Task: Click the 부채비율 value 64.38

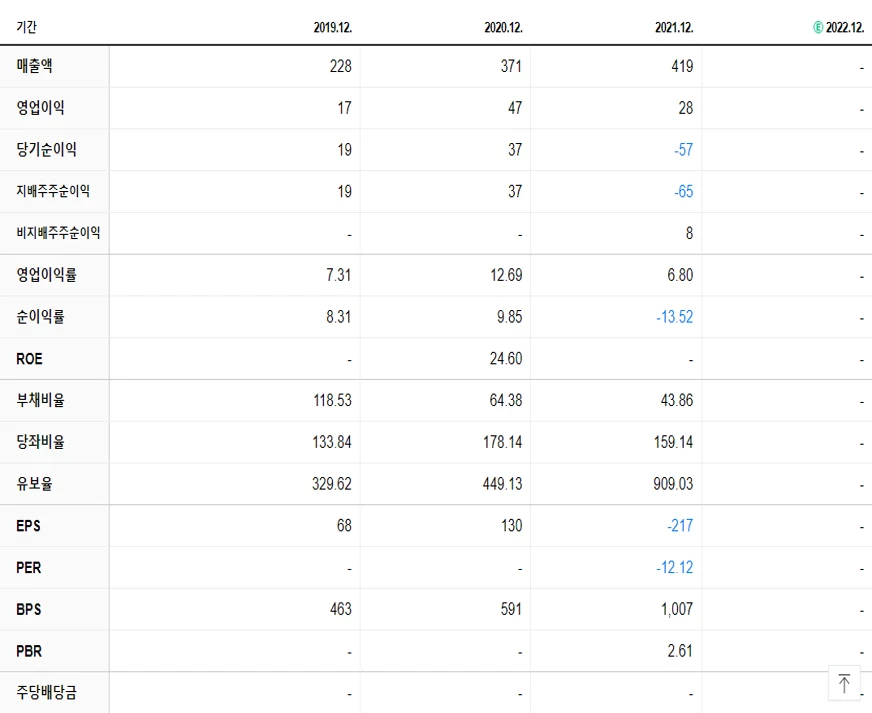Action: [x=506, y=400]
